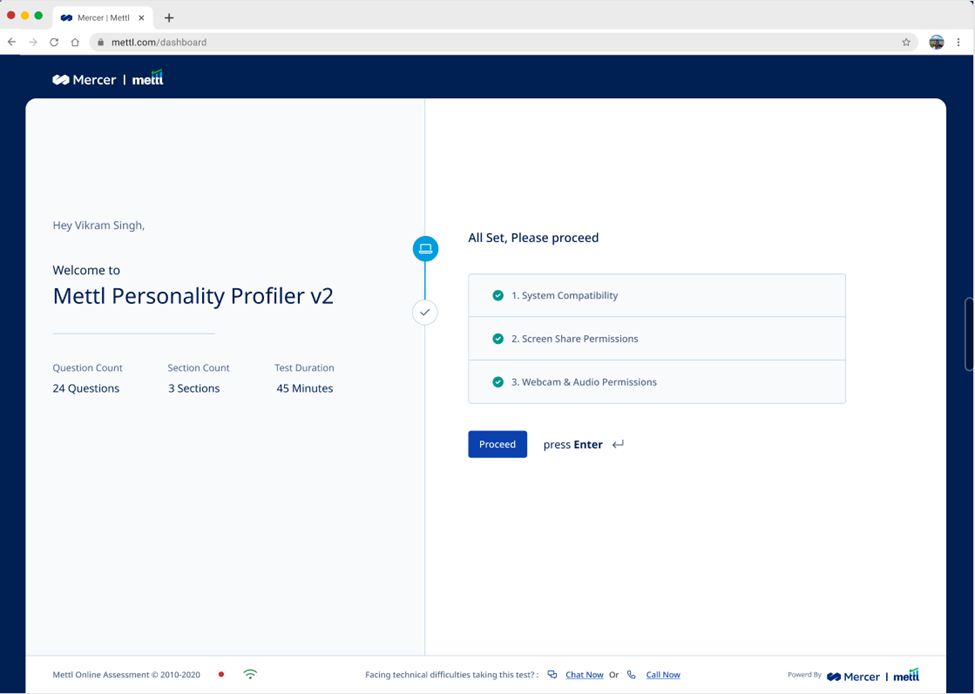Screen dimensions: 975x694
Task: Select the '2. Screen Share Permissions' row text
Action: click(575, 339)
